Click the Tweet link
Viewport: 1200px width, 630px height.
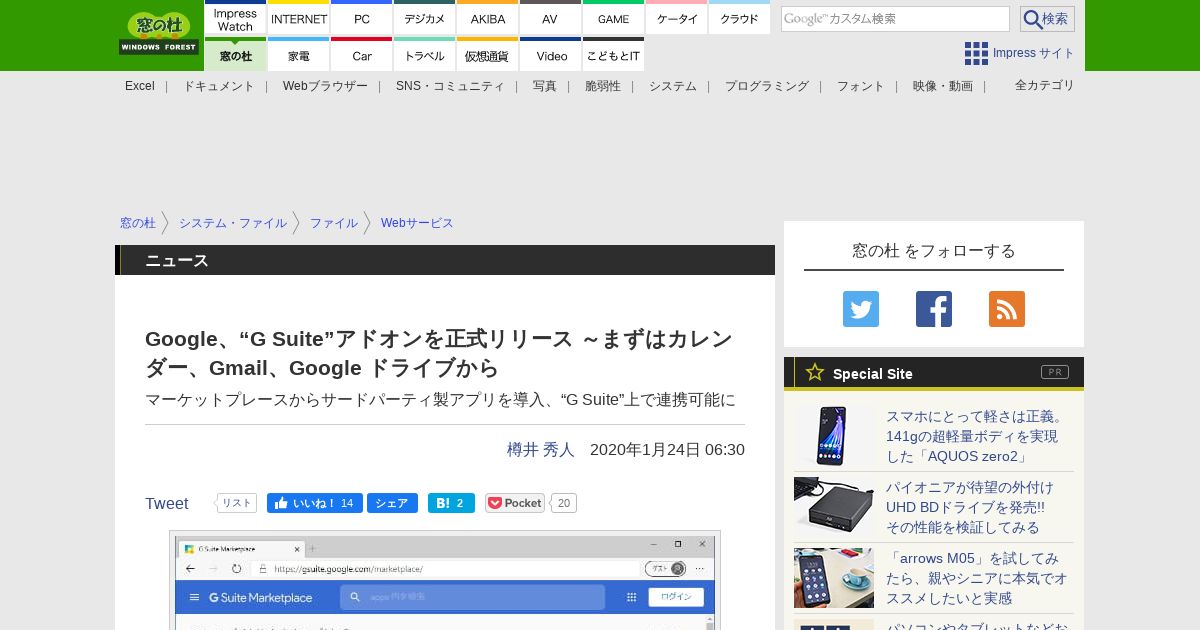point(166,503)
